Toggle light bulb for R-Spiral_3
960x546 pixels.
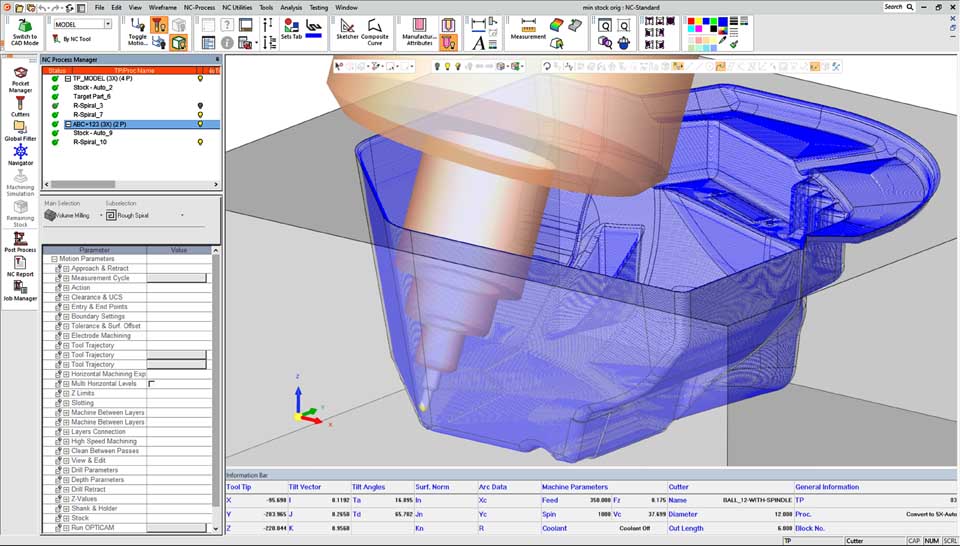[x=200, y=105]
